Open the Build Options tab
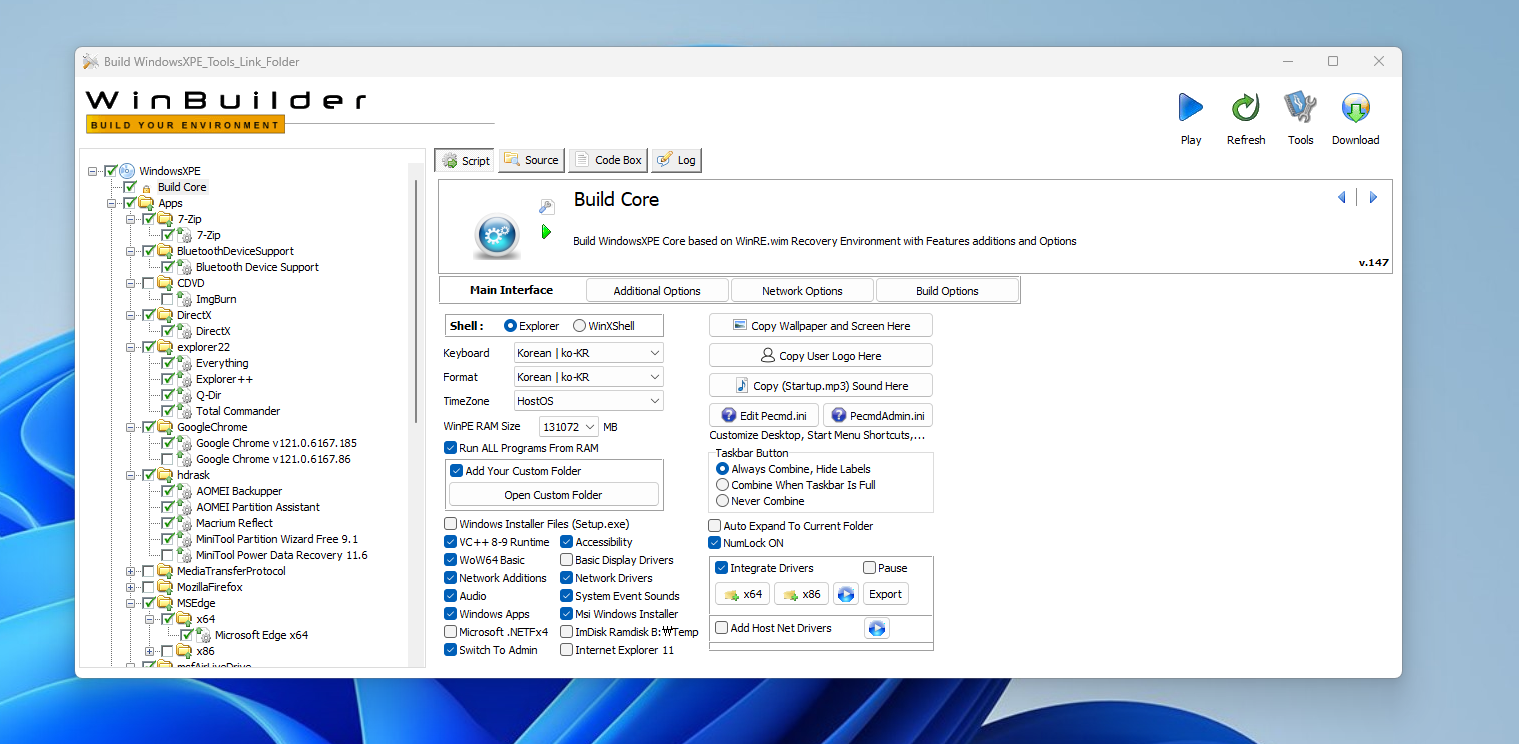 pos(947,291)
